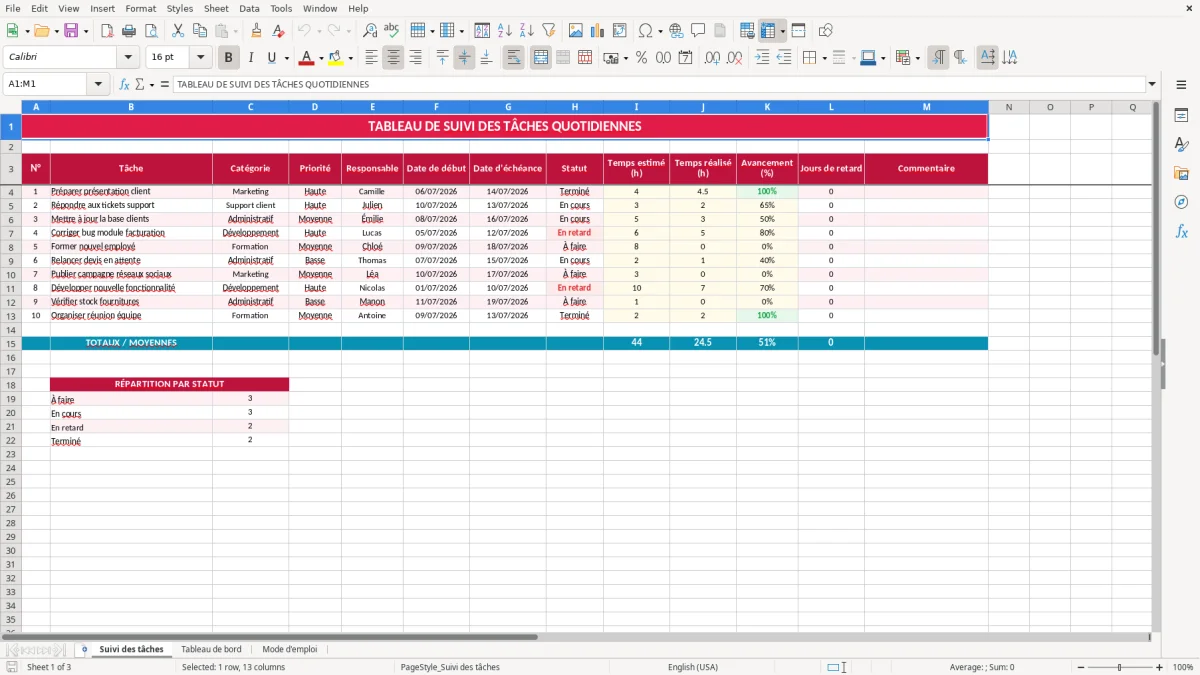
Task: Toggle Center Vertically alignment
Action: [x=464, y=58]
